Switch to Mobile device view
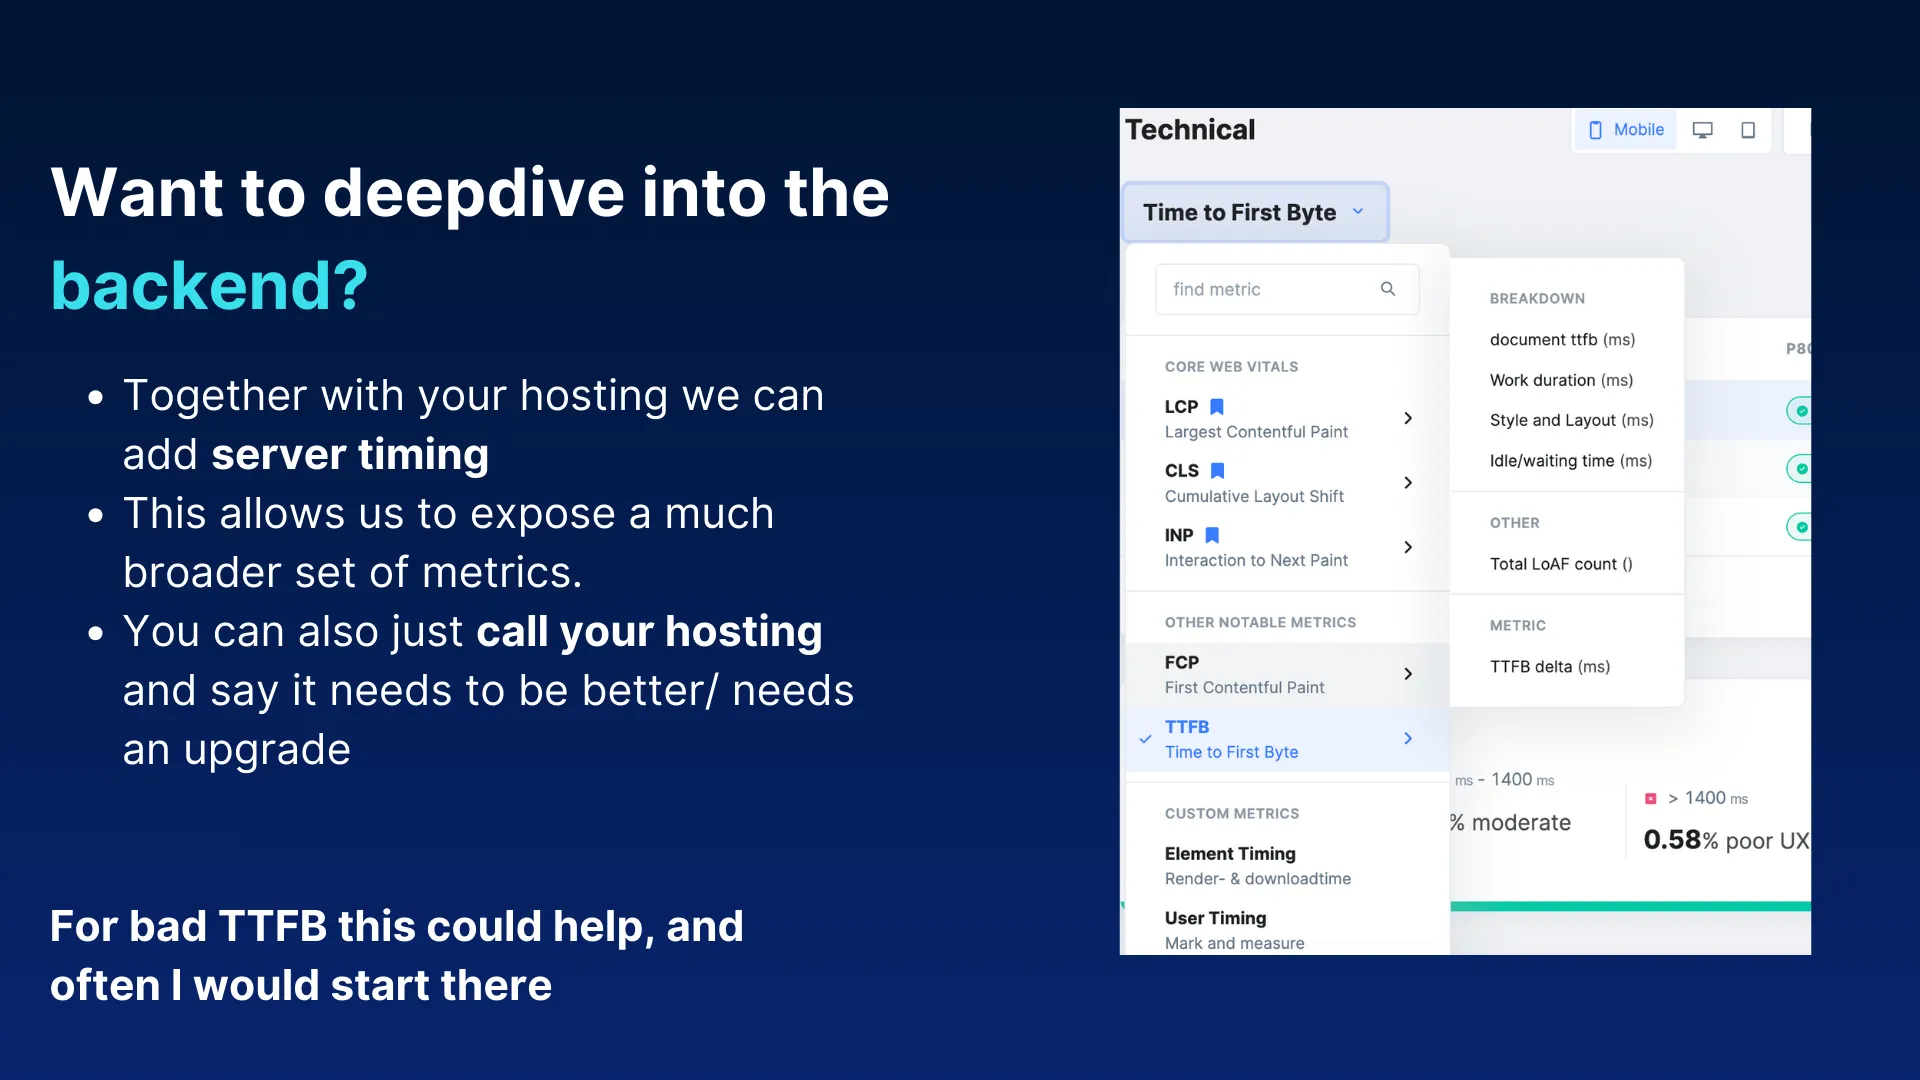 1626,130
